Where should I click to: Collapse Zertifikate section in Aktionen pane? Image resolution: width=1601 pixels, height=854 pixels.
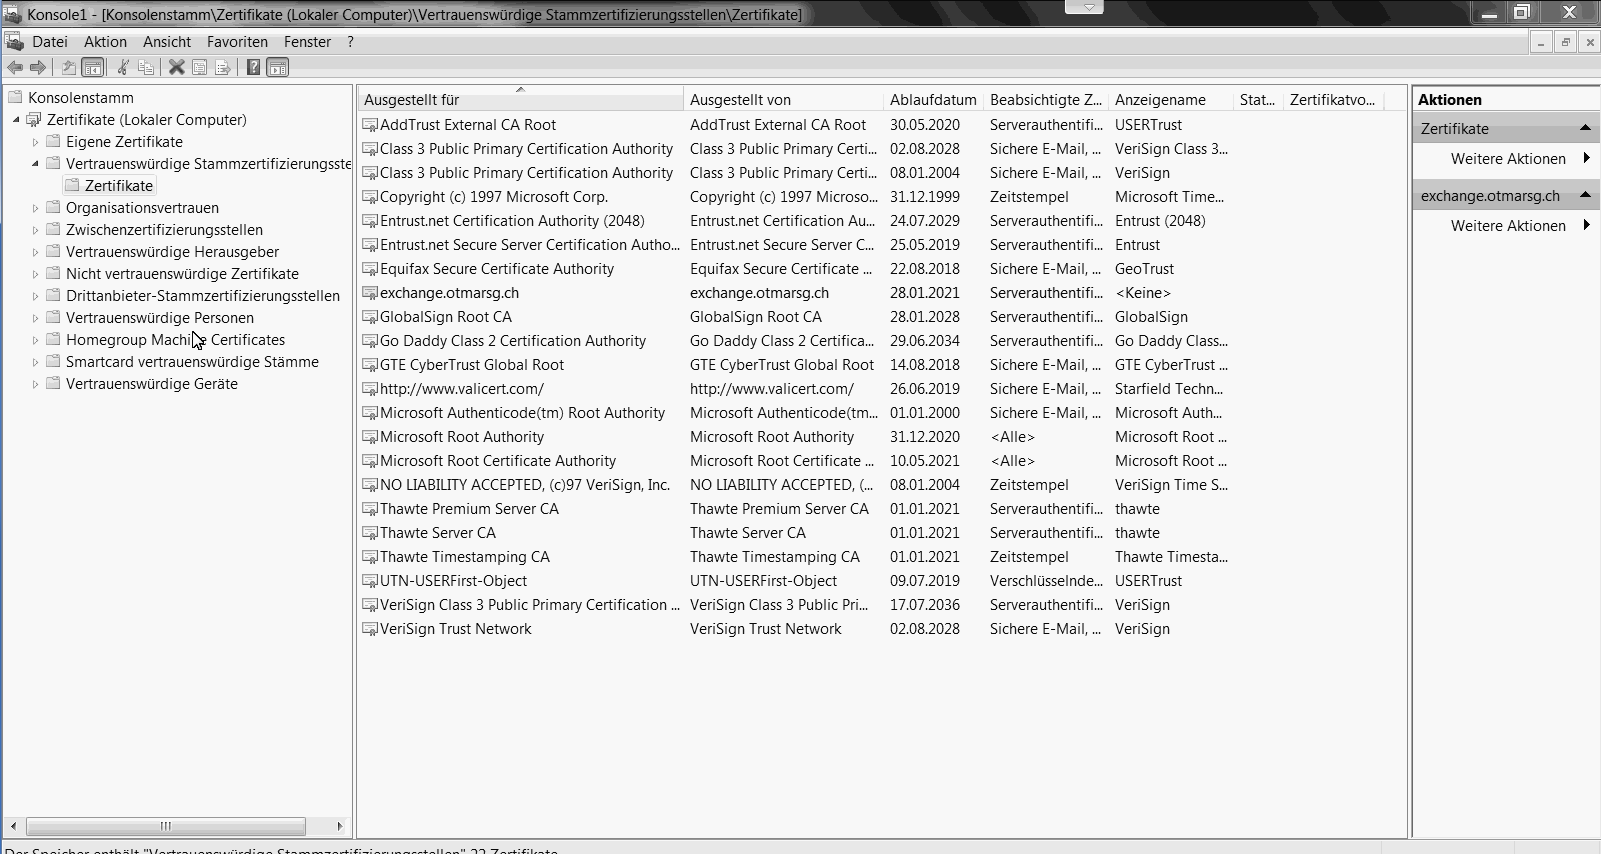pyautogui.click(x=1585, y=128)
